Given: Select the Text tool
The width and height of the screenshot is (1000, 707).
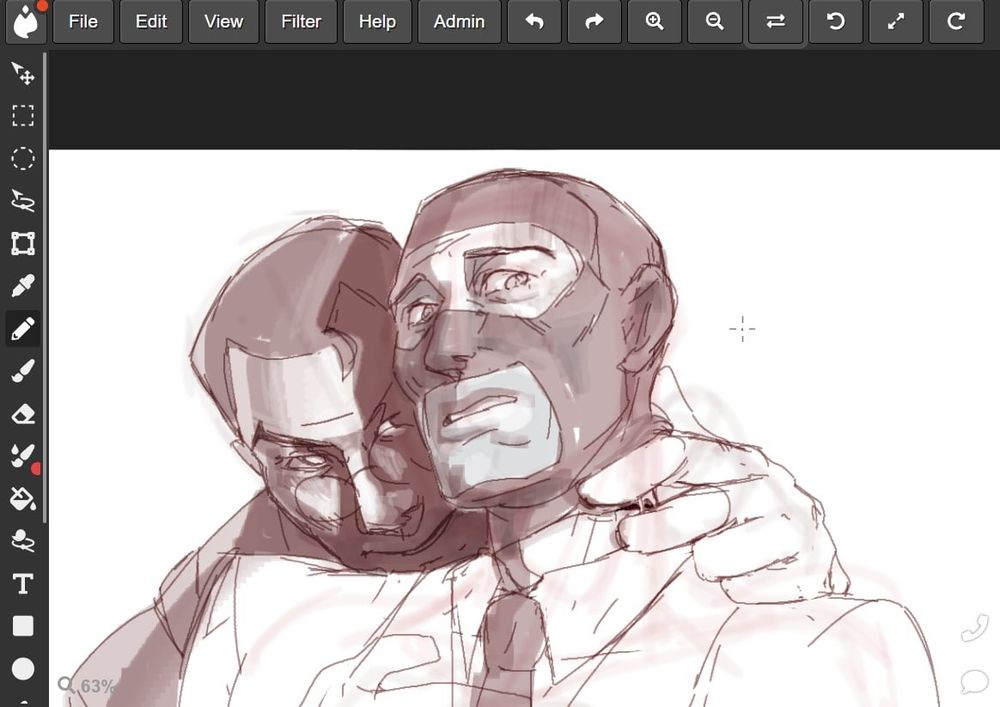Looking at the screenshot, I should coord(23,584).
